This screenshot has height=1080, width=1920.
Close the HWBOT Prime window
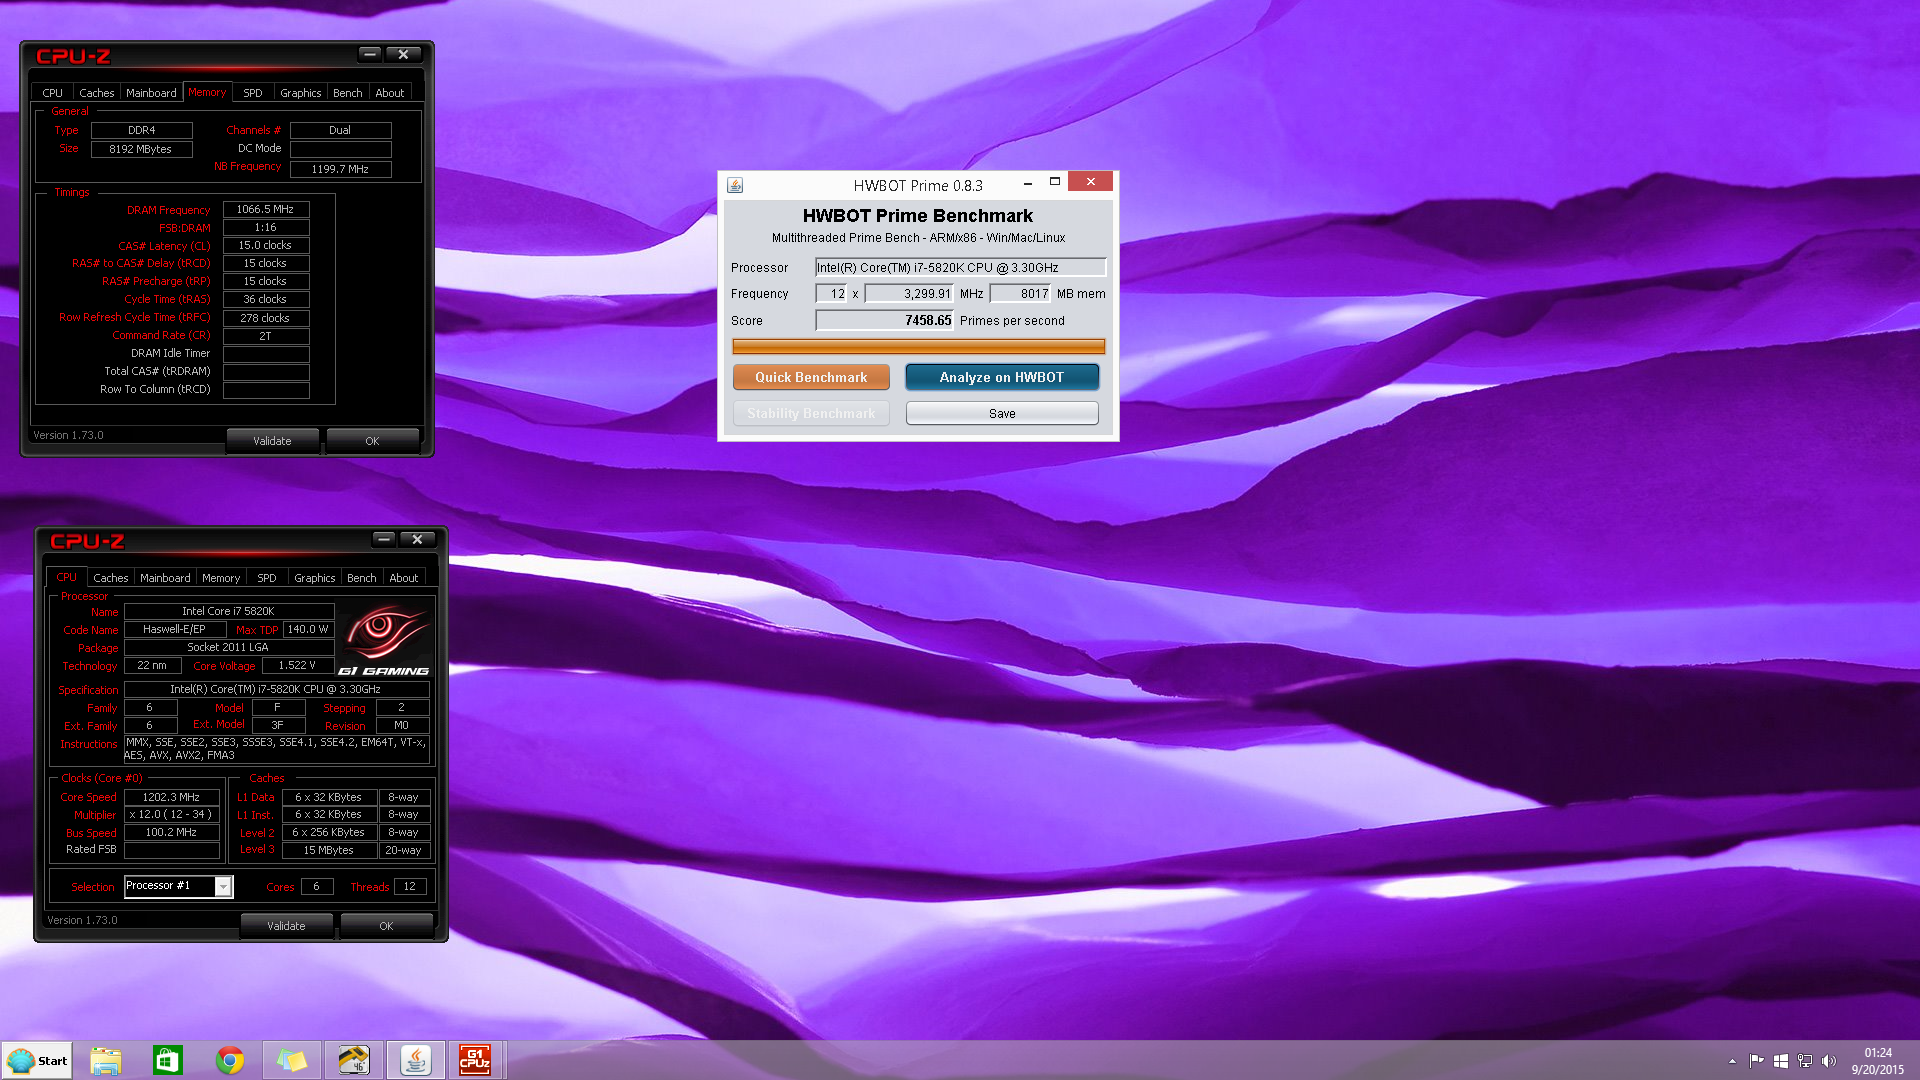tap(1091, 181)
